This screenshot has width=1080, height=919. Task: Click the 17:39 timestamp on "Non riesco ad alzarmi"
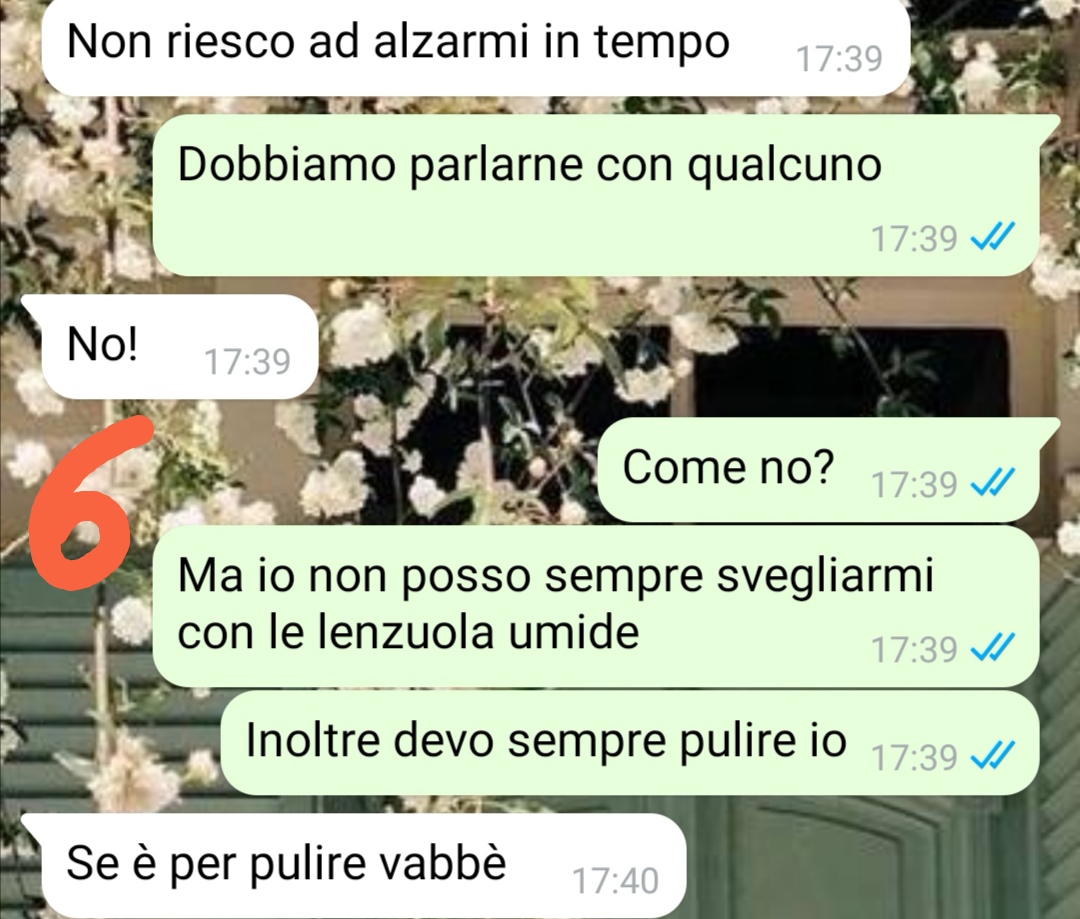[840, 59]
